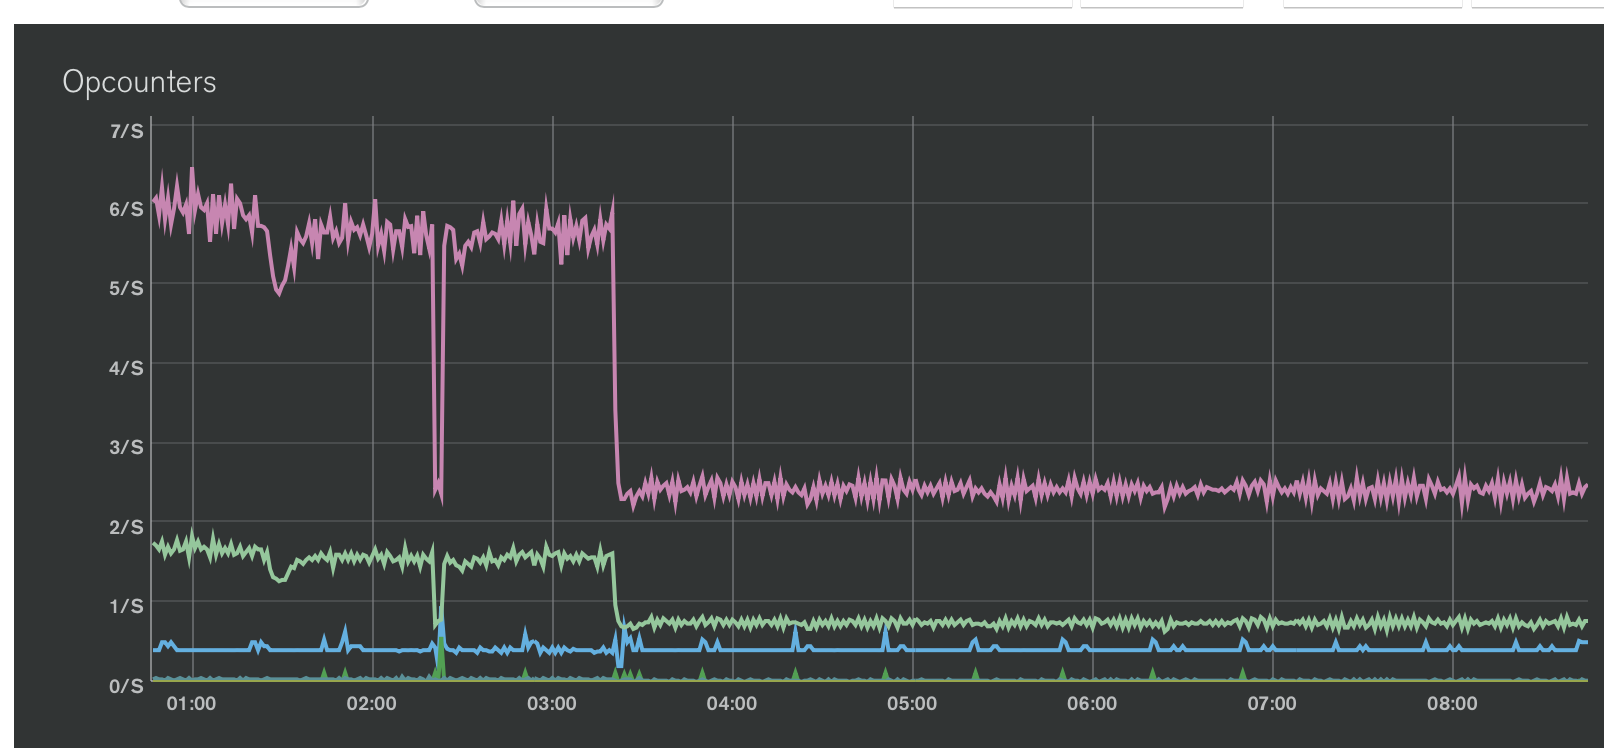The image size is (1604, 748).
Task: Select the 02:00 time axis label
Action: coord(372,704)
